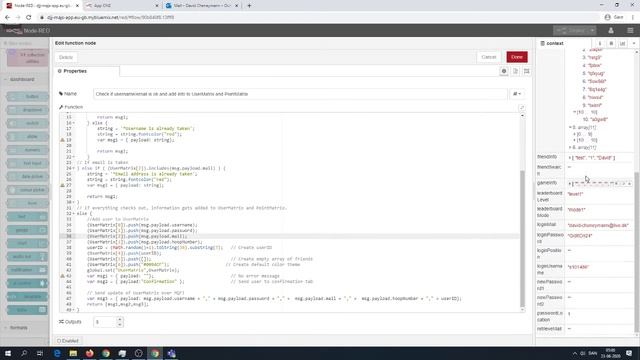Image resolution: width=640 pixels, height=360 pixels.
Task: Click the node Name input field
Action: point(300,94)
